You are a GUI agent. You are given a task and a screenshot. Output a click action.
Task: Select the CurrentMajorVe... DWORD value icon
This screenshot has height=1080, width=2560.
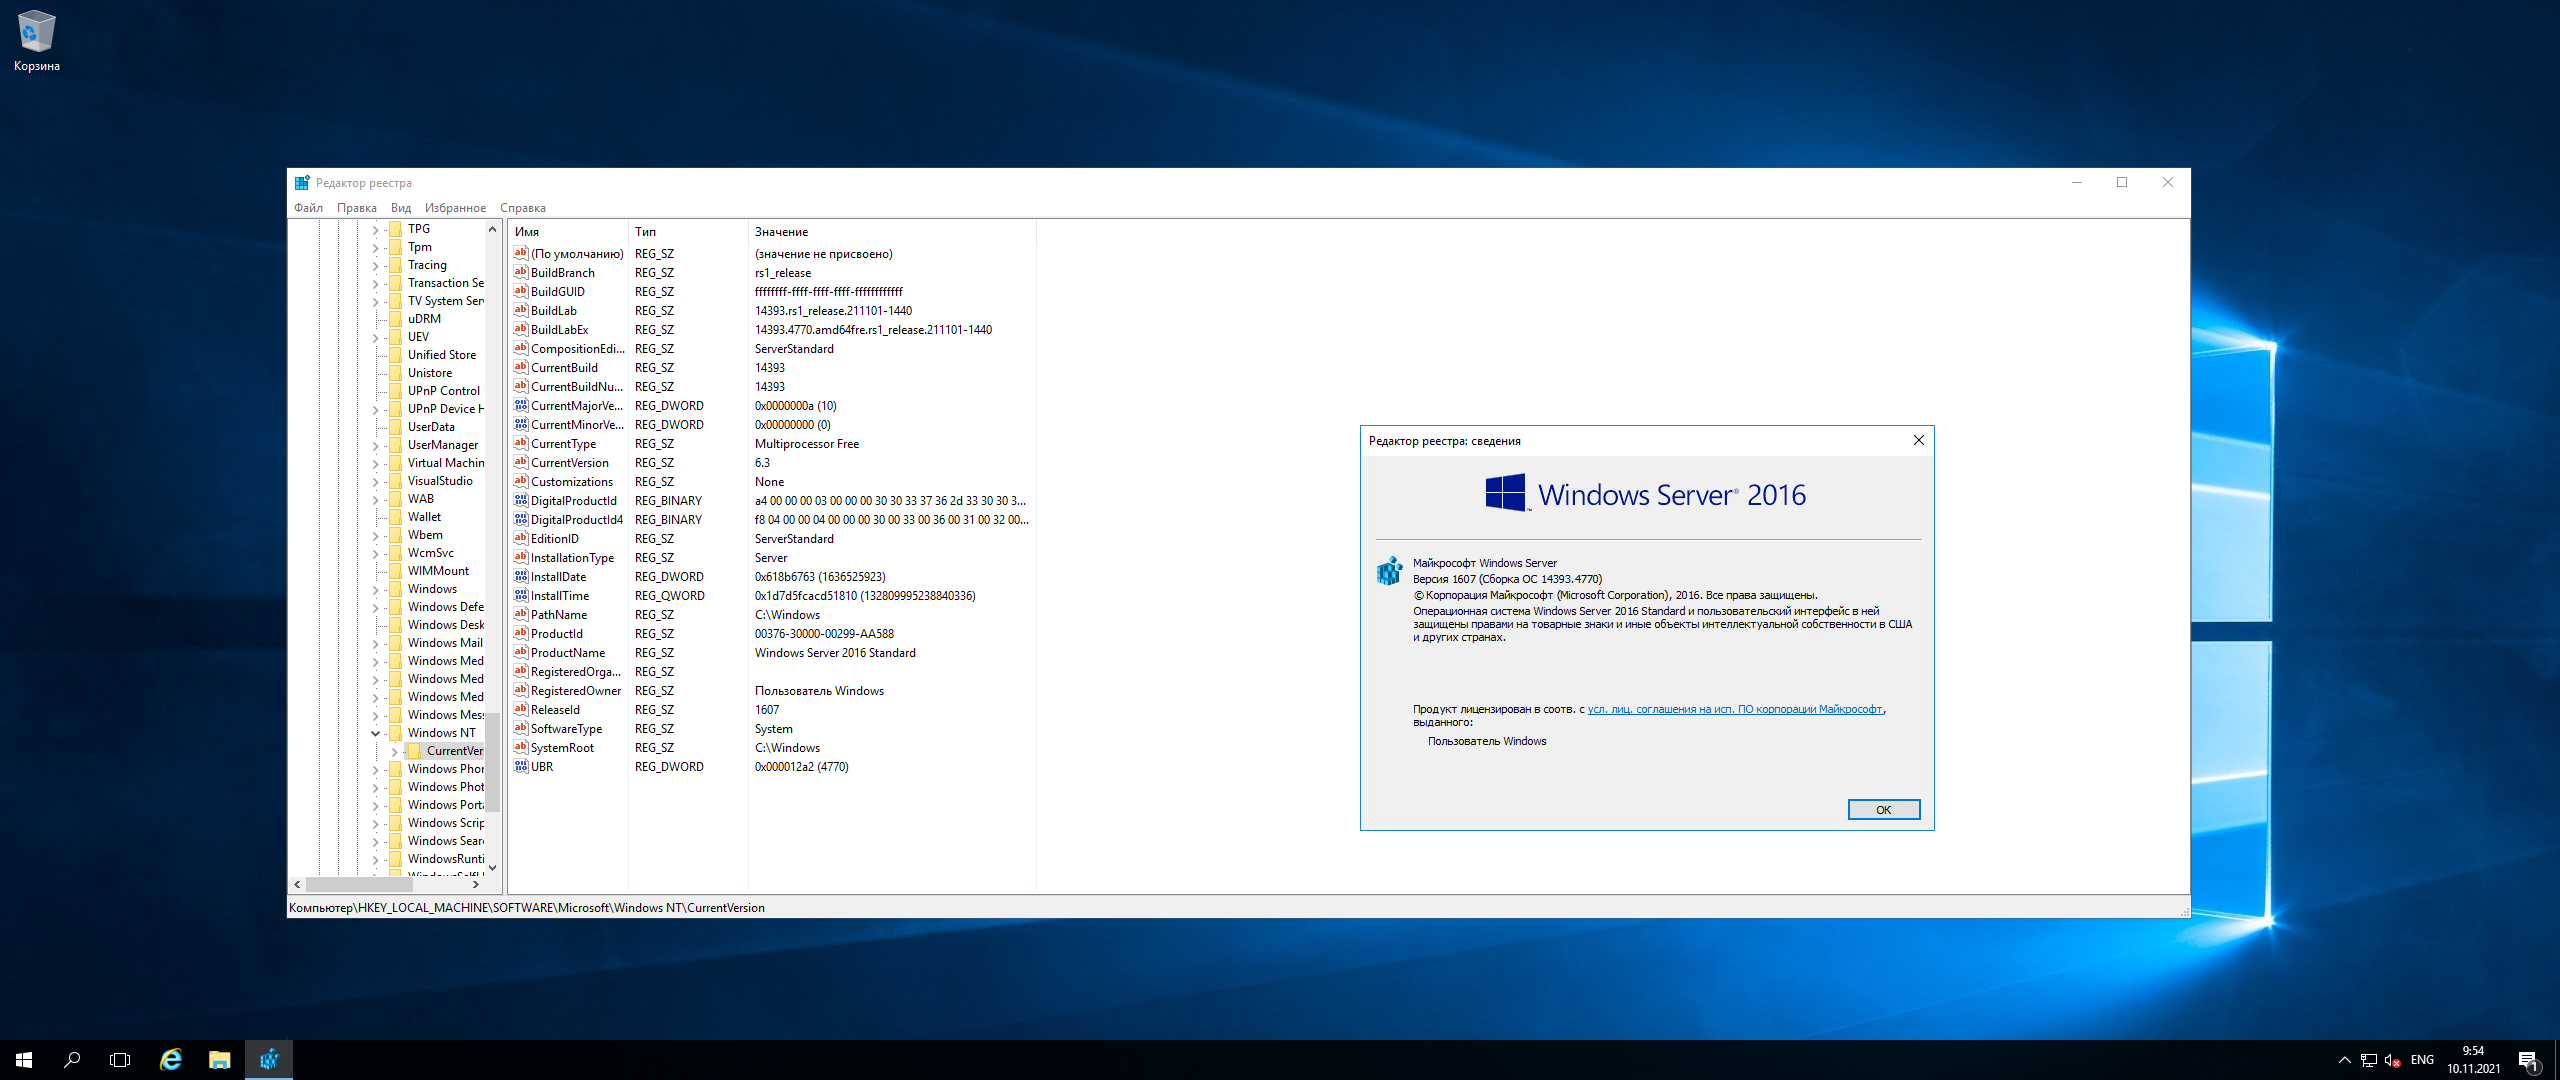(x=520, y=405)
